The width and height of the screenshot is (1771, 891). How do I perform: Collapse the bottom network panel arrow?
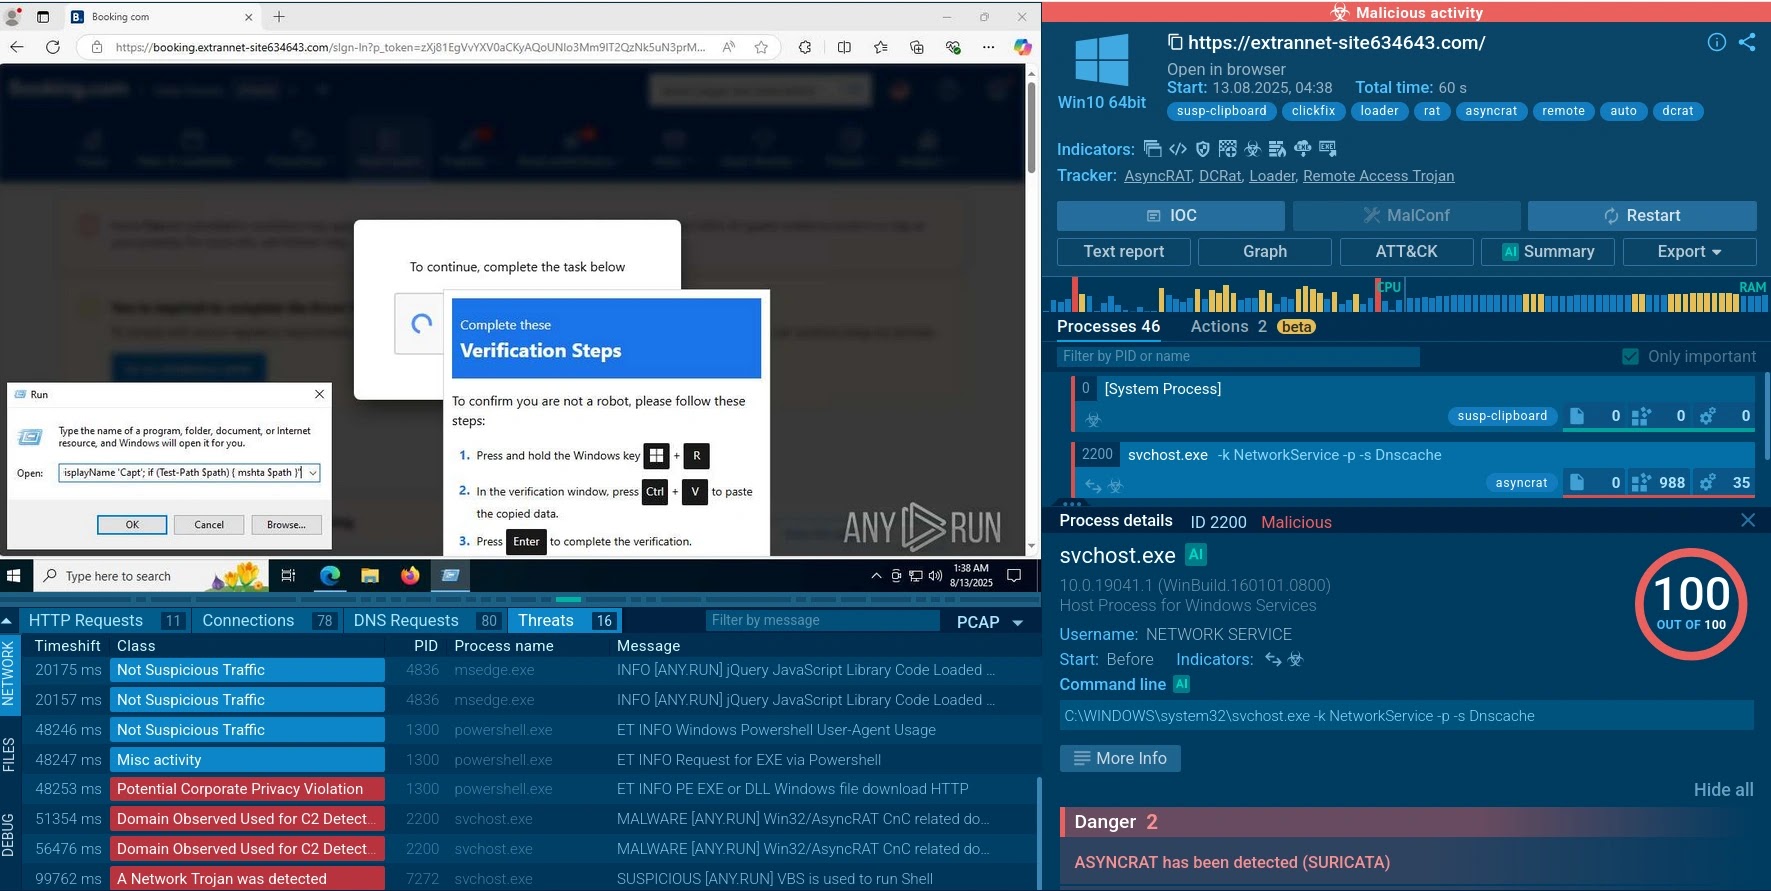[x=7, y=621]
